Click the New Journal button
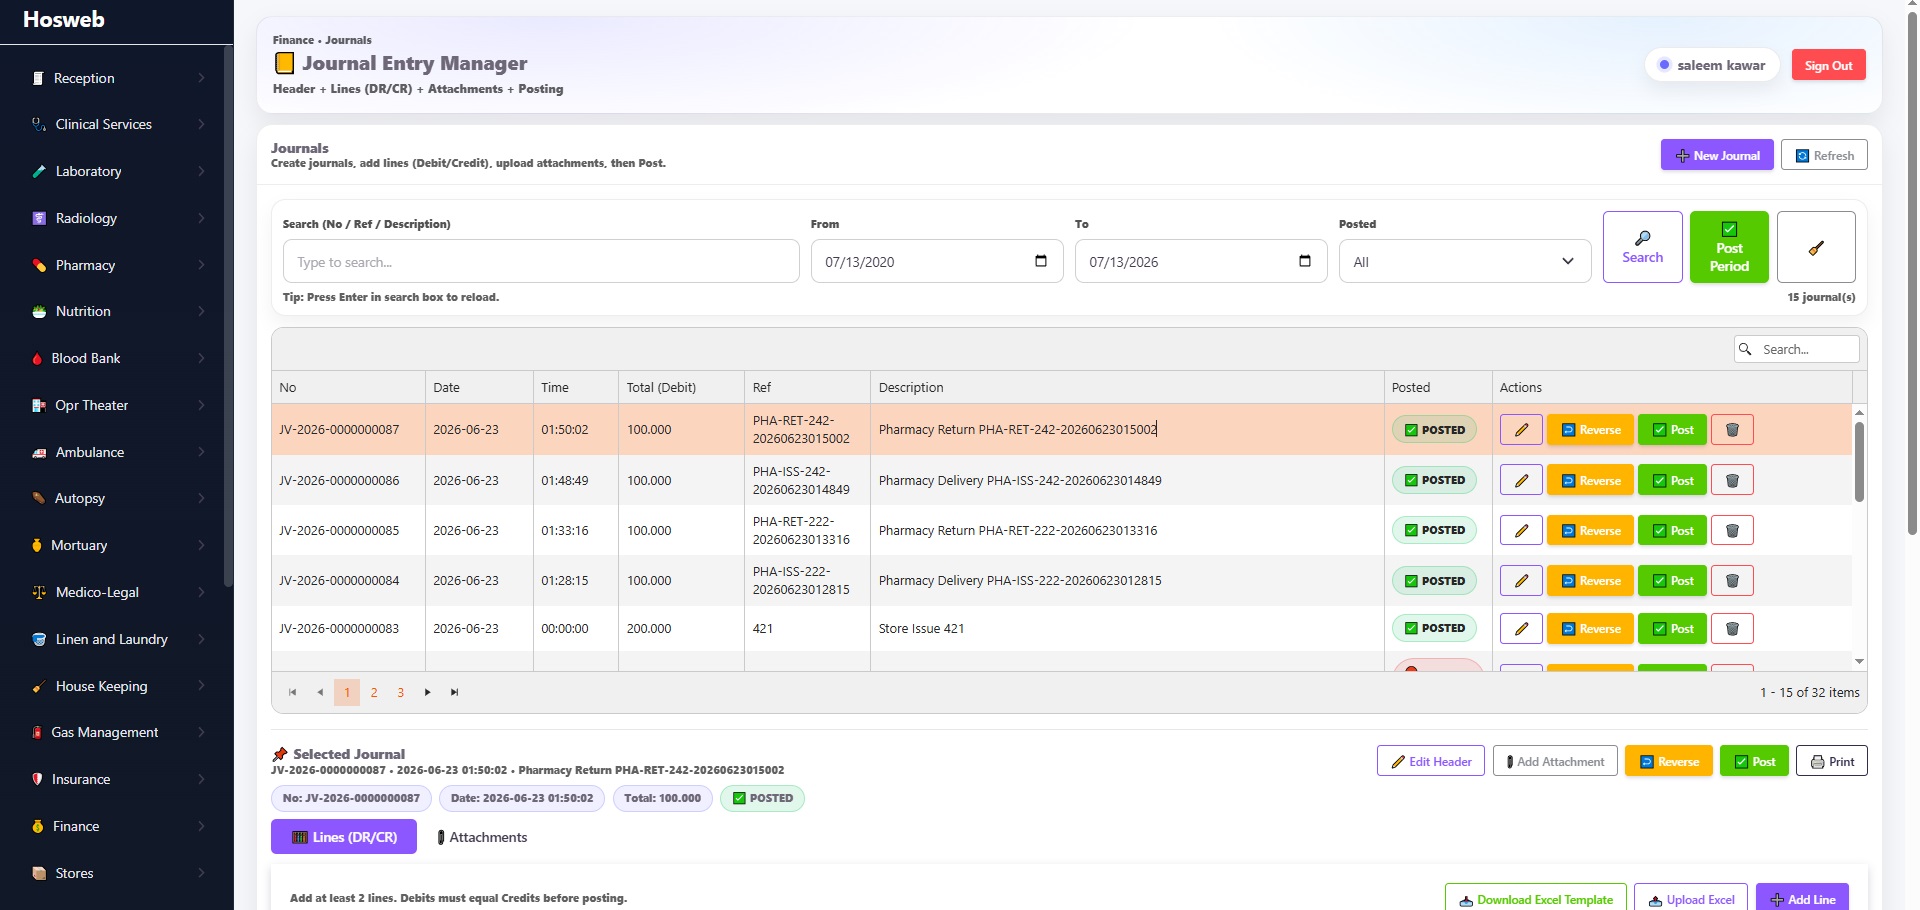This screenshot has height=910, width=1920. 1717,155
